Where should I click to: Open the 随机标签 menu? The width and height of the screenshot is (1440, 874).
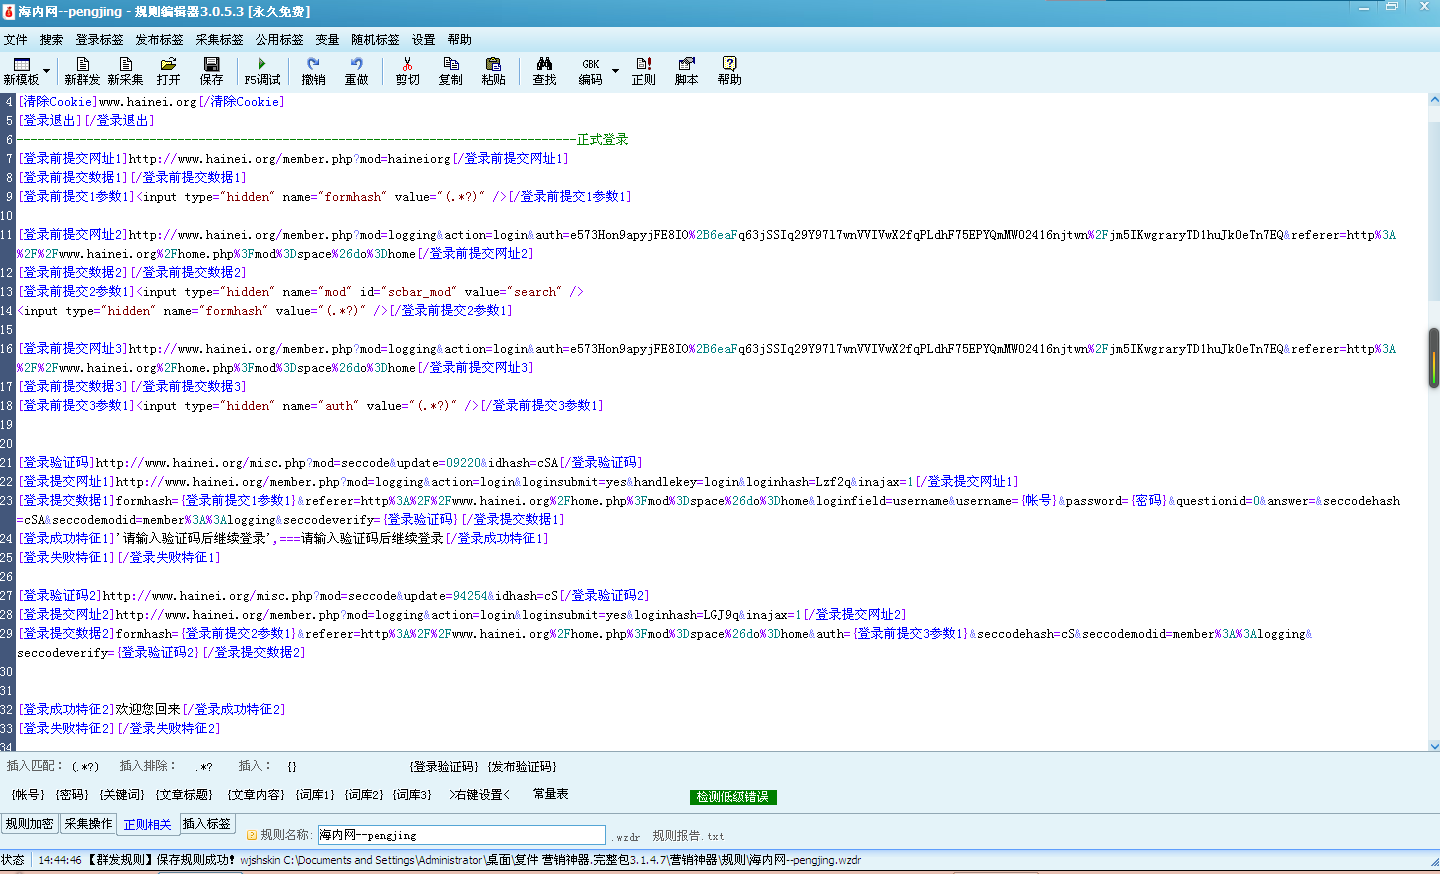(375, 40)
